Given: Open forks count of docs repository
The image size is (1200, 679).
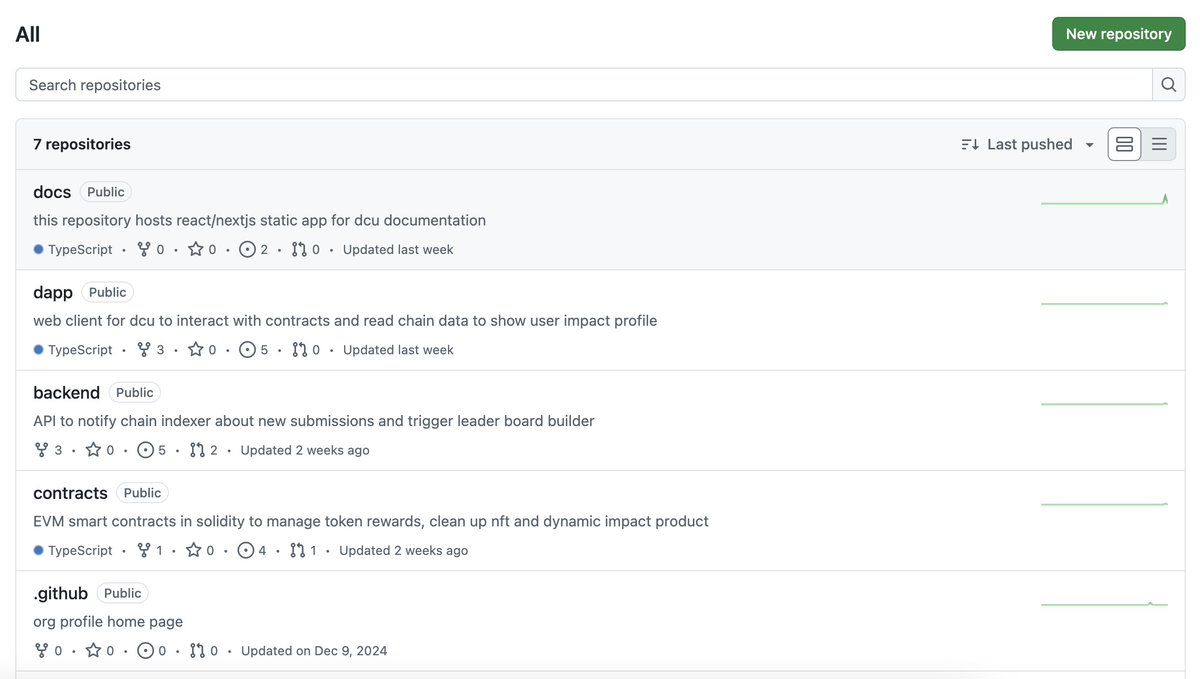Looking at the screenshot, I should coord(151,250).
